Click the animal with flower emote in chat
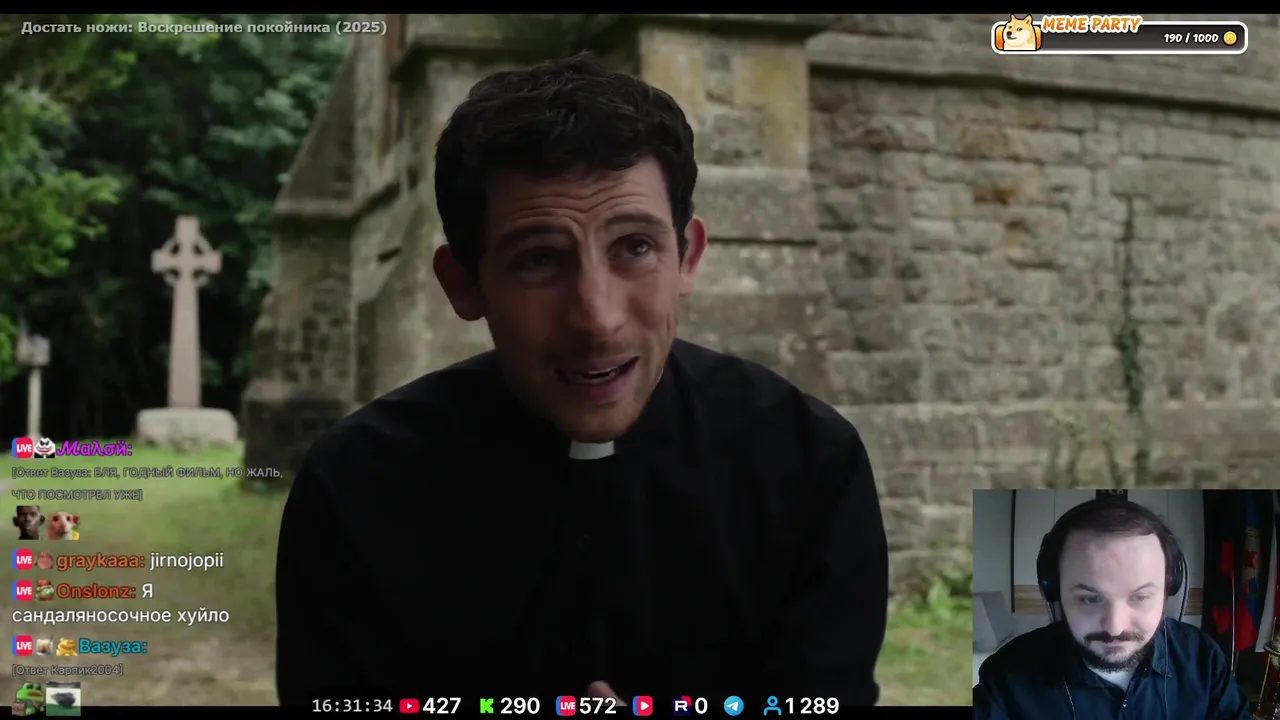 point(63,523)
